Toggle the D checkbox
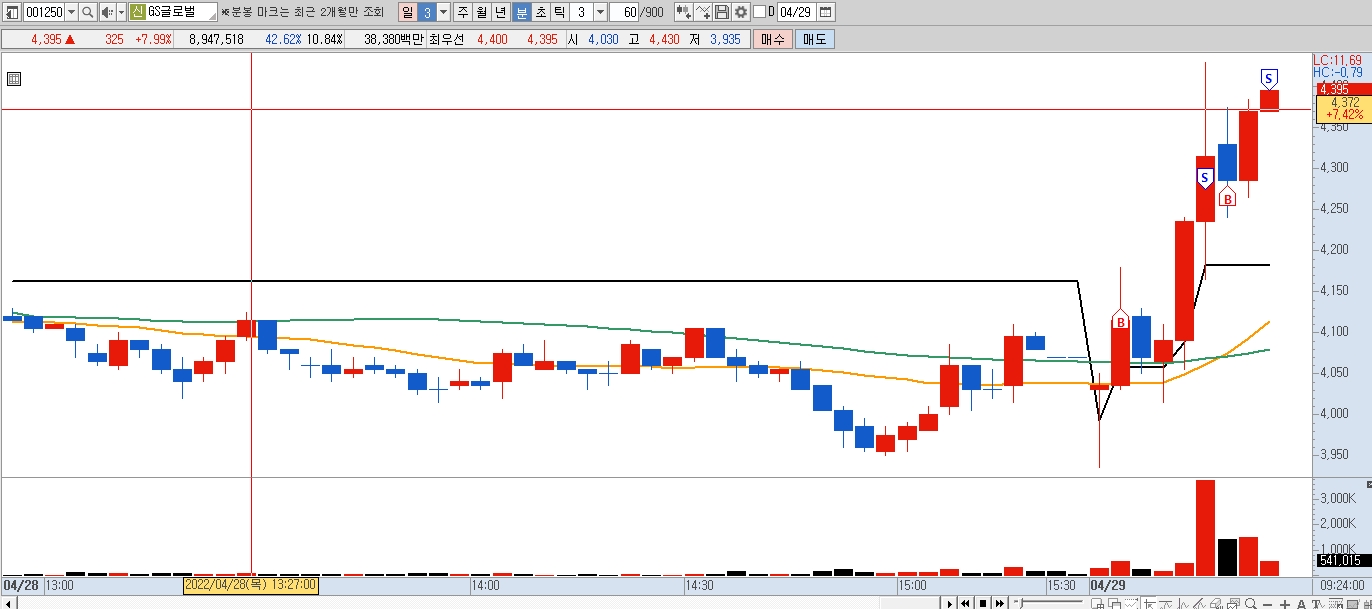Screen dimensions: 1372x609 759,12
